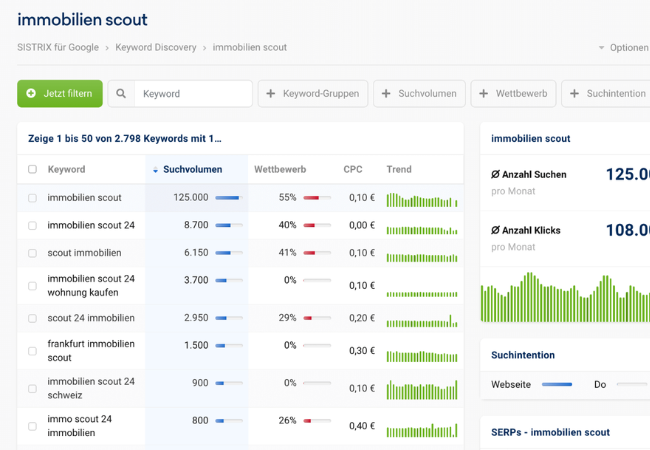
Task: Click the plus icon on Suchvolumen filter
Action: tap(386, 94)
